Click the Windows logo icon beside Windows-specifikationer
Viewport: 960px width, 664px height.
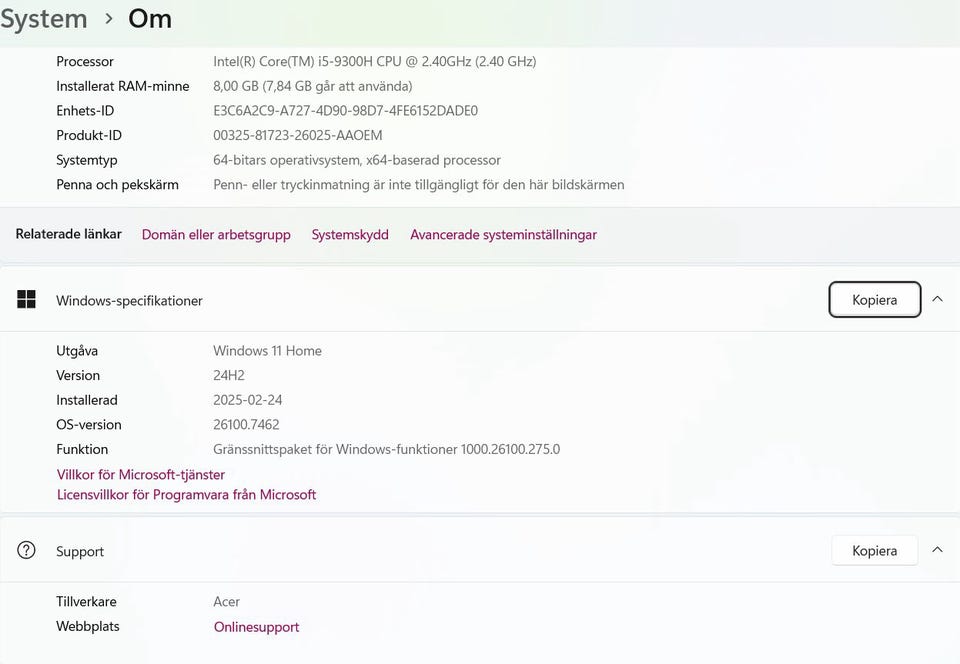(x=26, y=300)
